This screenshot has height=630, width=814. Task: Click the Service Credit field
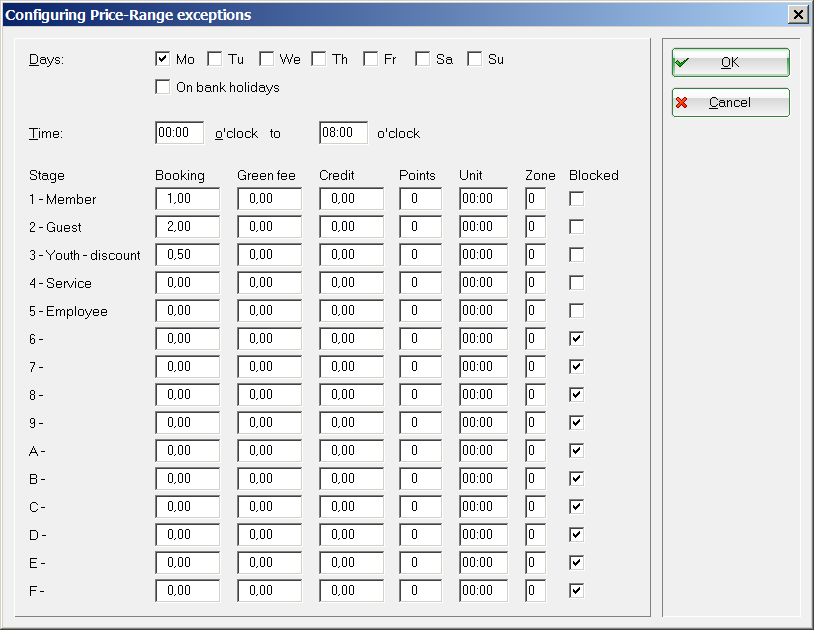(x=351, y=283)
